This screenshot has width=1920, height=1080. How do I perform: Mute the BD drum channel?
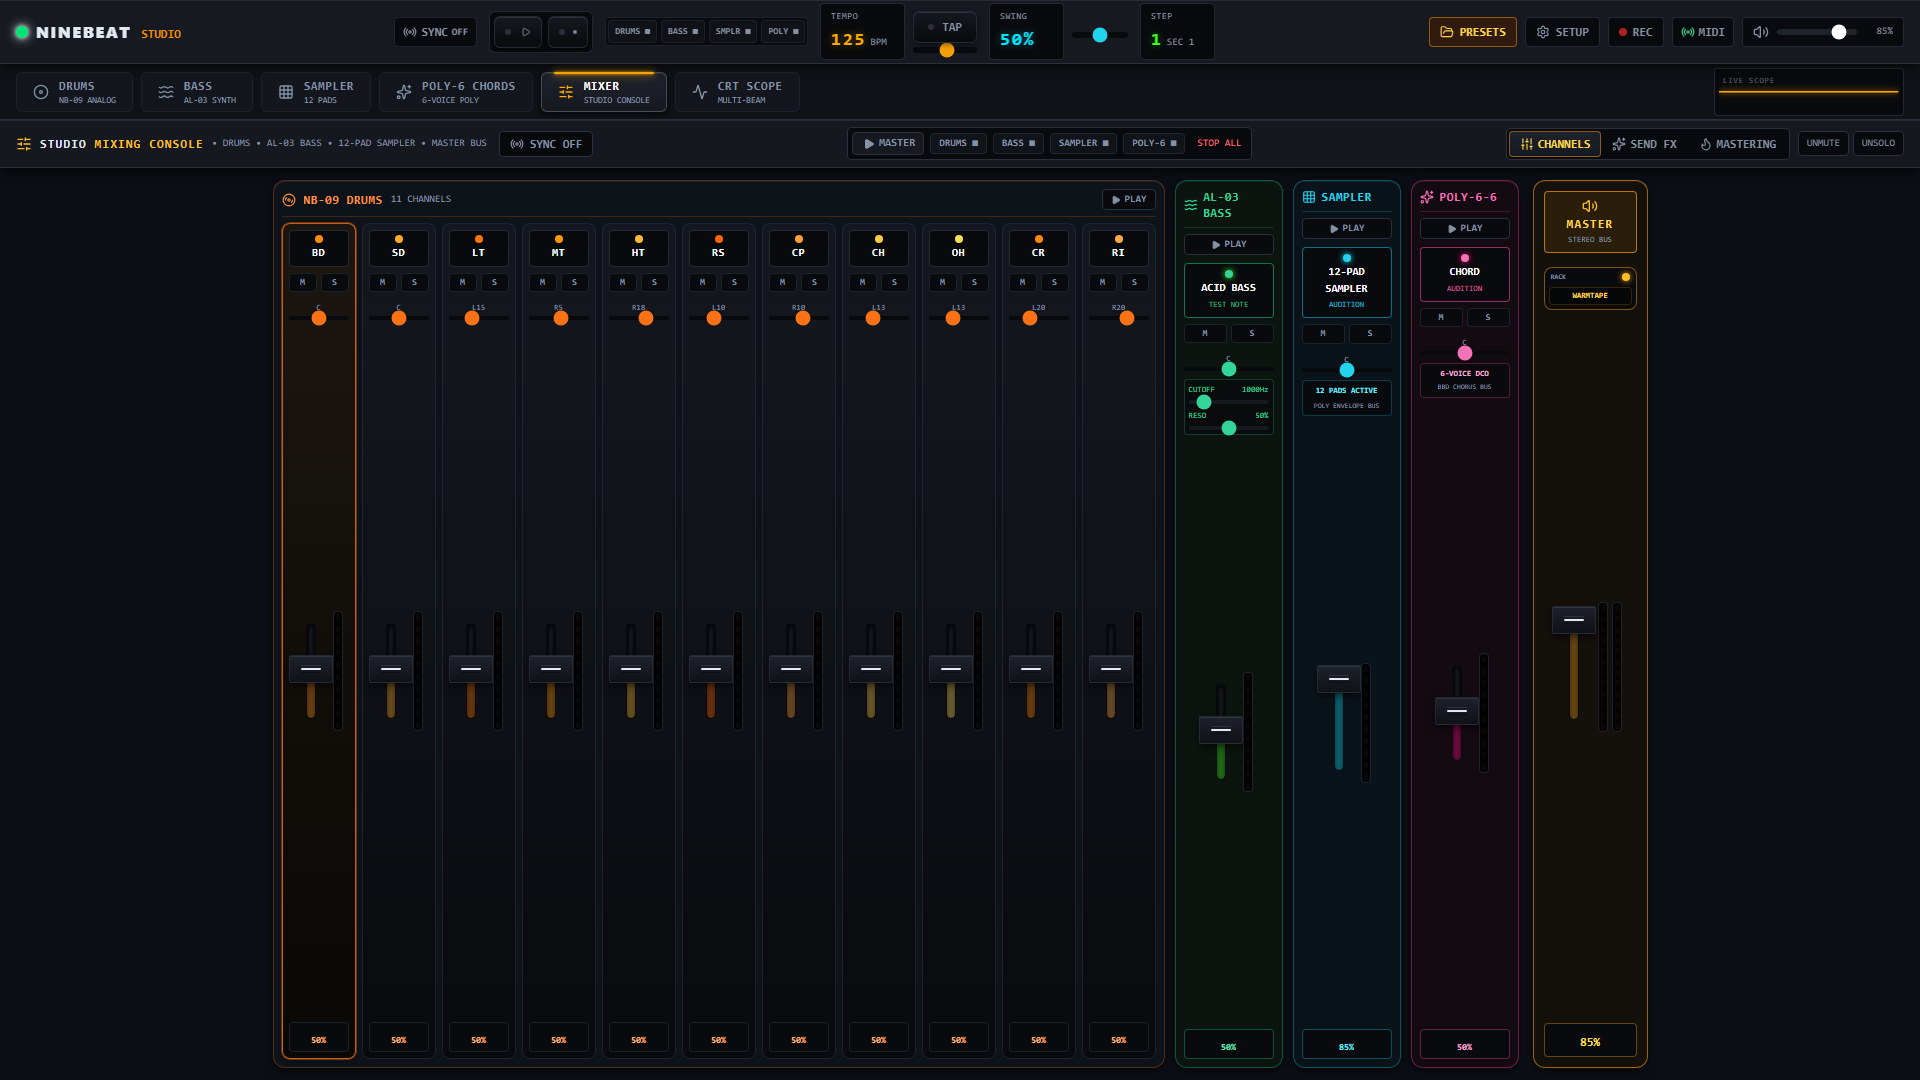pyautogui.click(x=303, y=282)
